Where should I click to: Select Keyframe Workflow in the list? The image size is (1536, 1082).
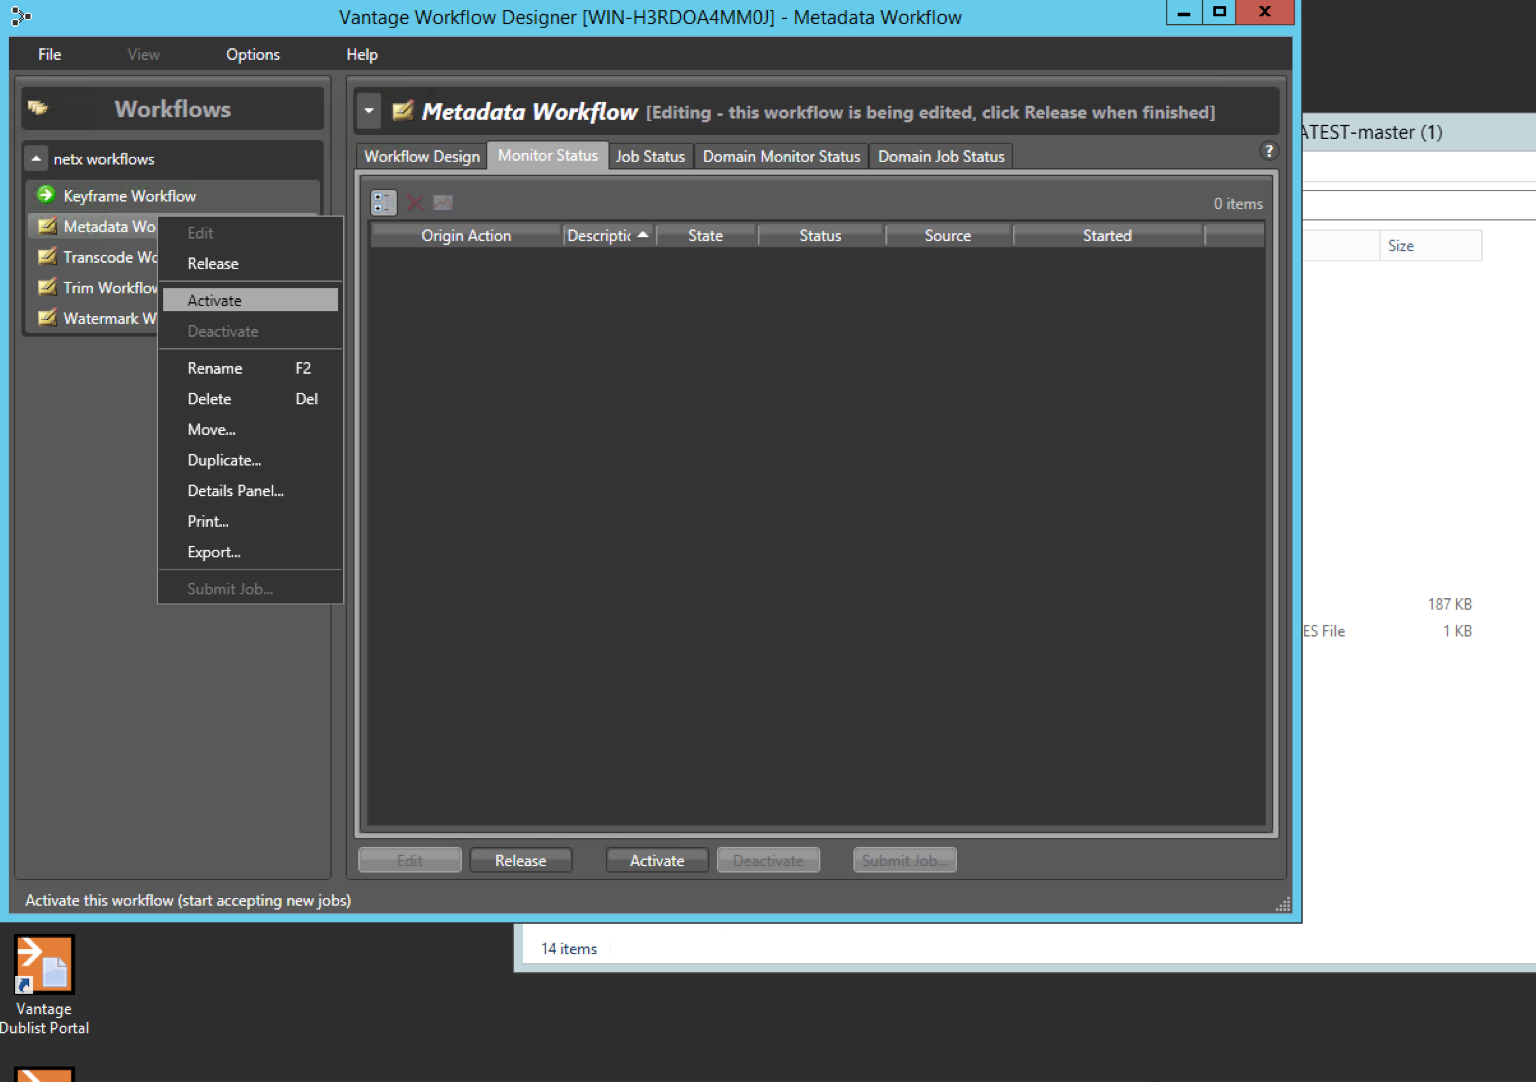(x=172, y=195)
